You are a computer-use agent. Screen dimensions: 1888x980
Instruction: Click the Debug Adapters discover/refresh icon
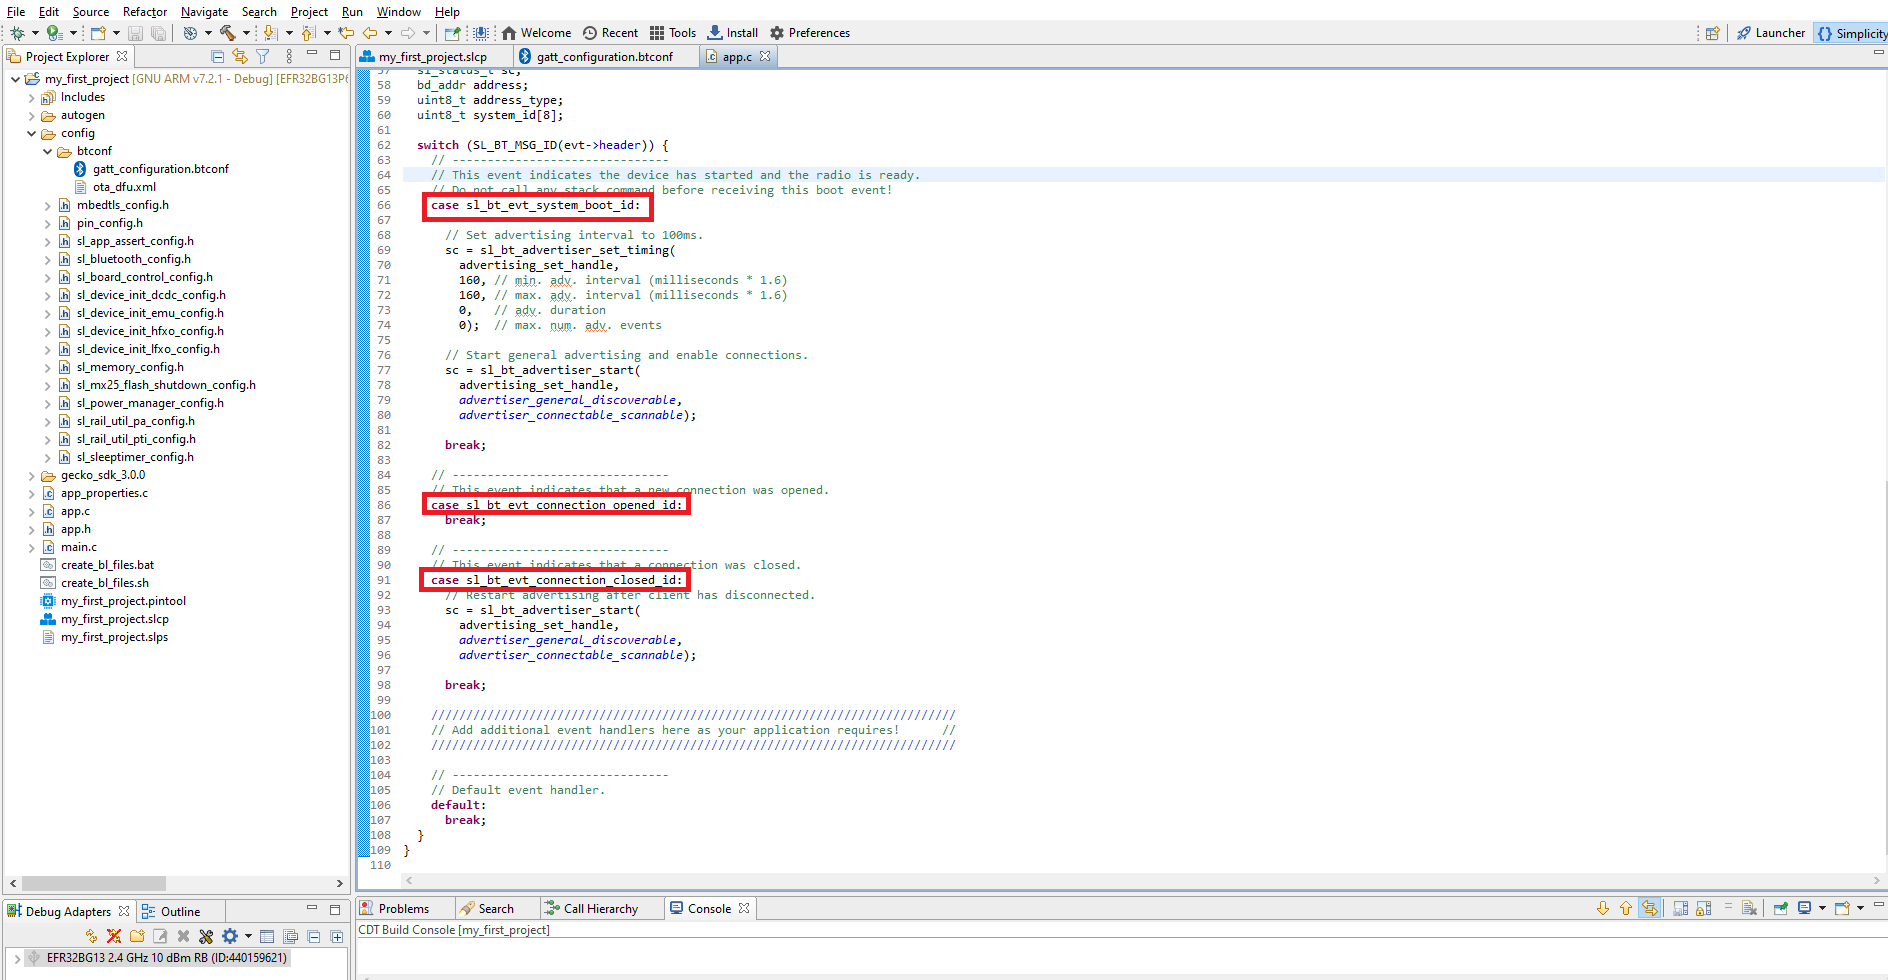91,937
